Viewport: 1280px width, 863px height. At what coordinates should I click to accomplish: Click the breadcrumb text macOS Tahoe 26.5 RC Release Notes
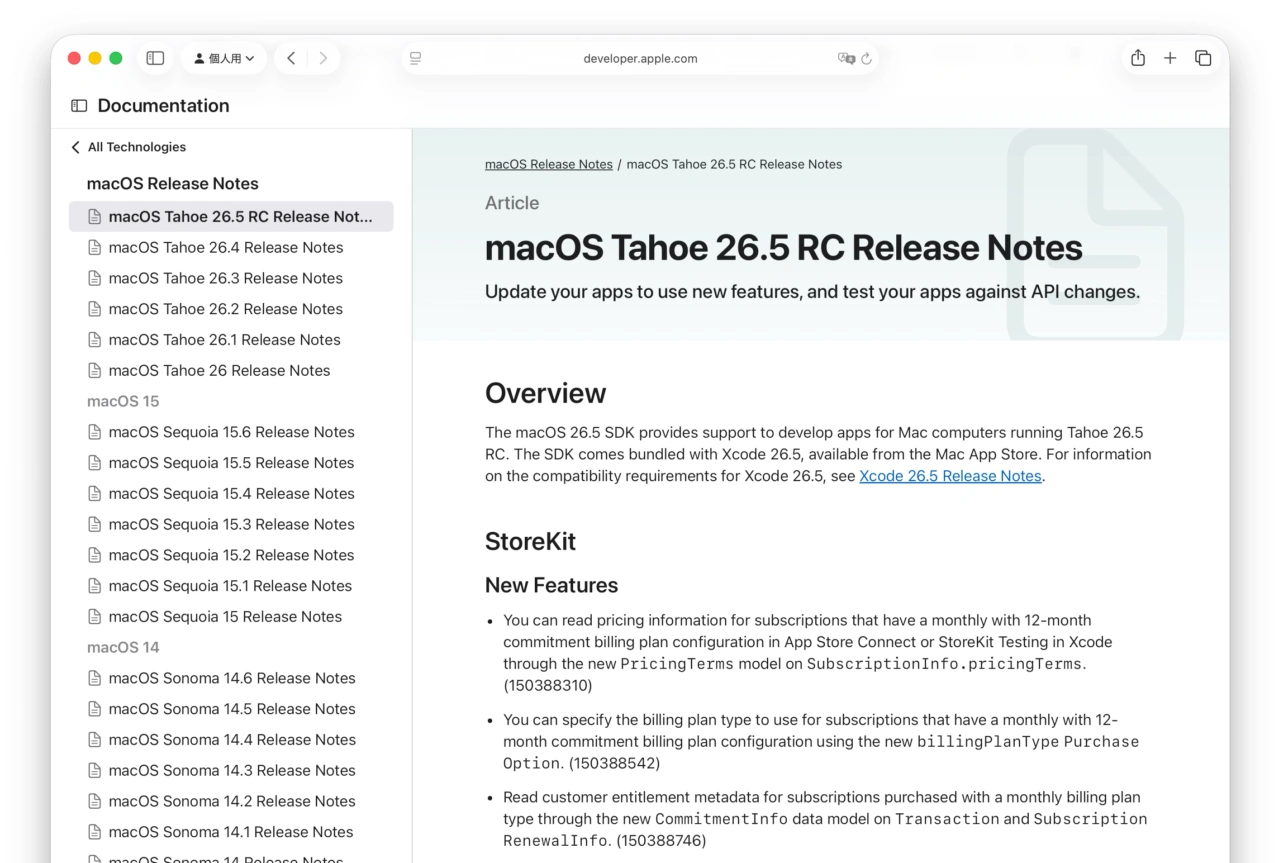tap(734, 164)
